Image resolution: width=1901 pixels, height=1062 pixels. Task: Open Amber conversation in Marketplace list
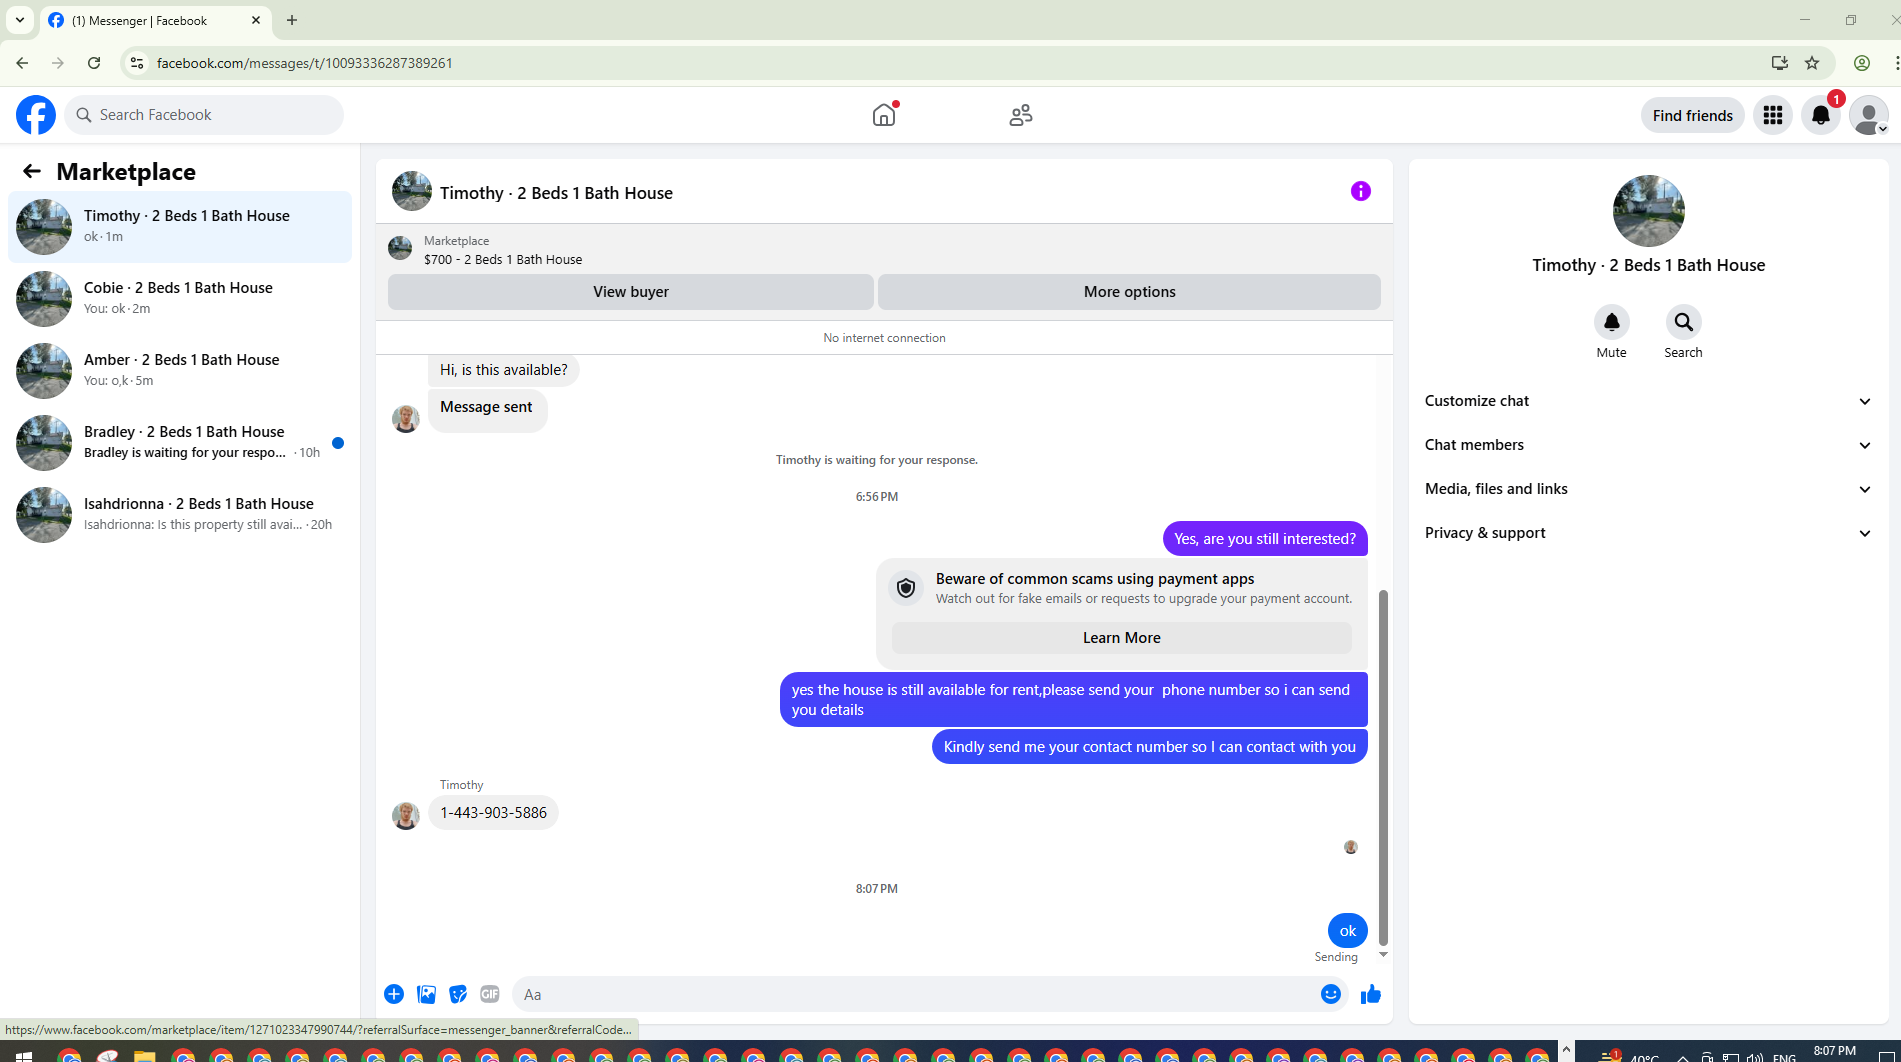click(x=180, y=371)
